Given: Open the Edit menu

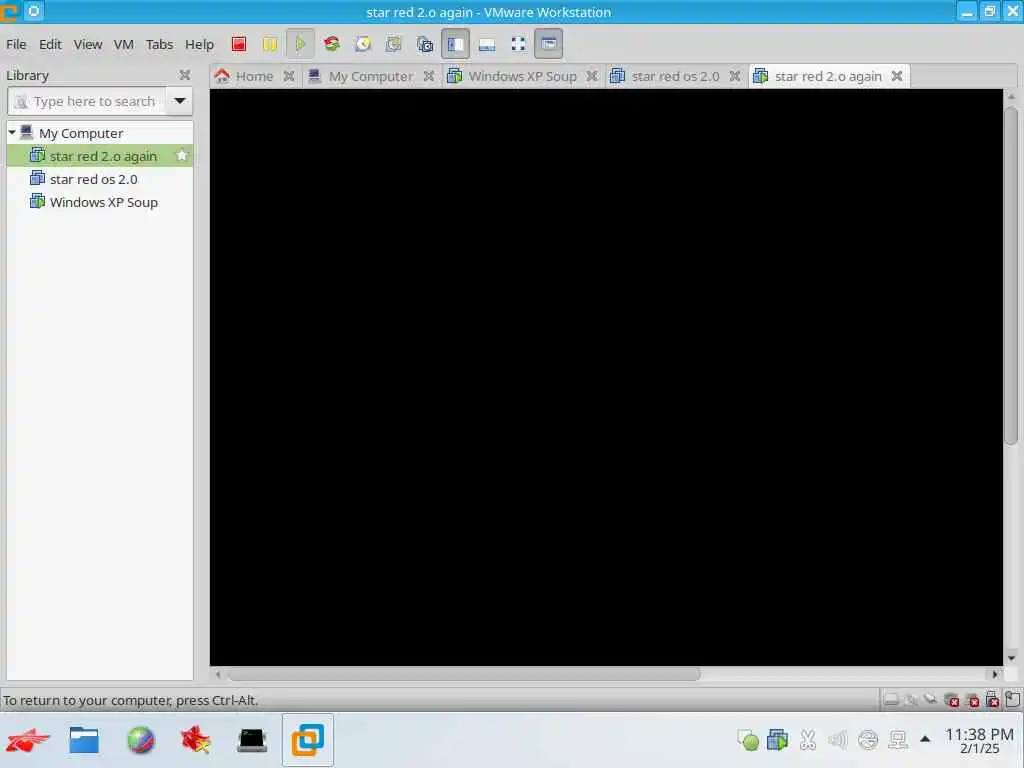Looking at the screenshot, I should click(x=50, y=44).
